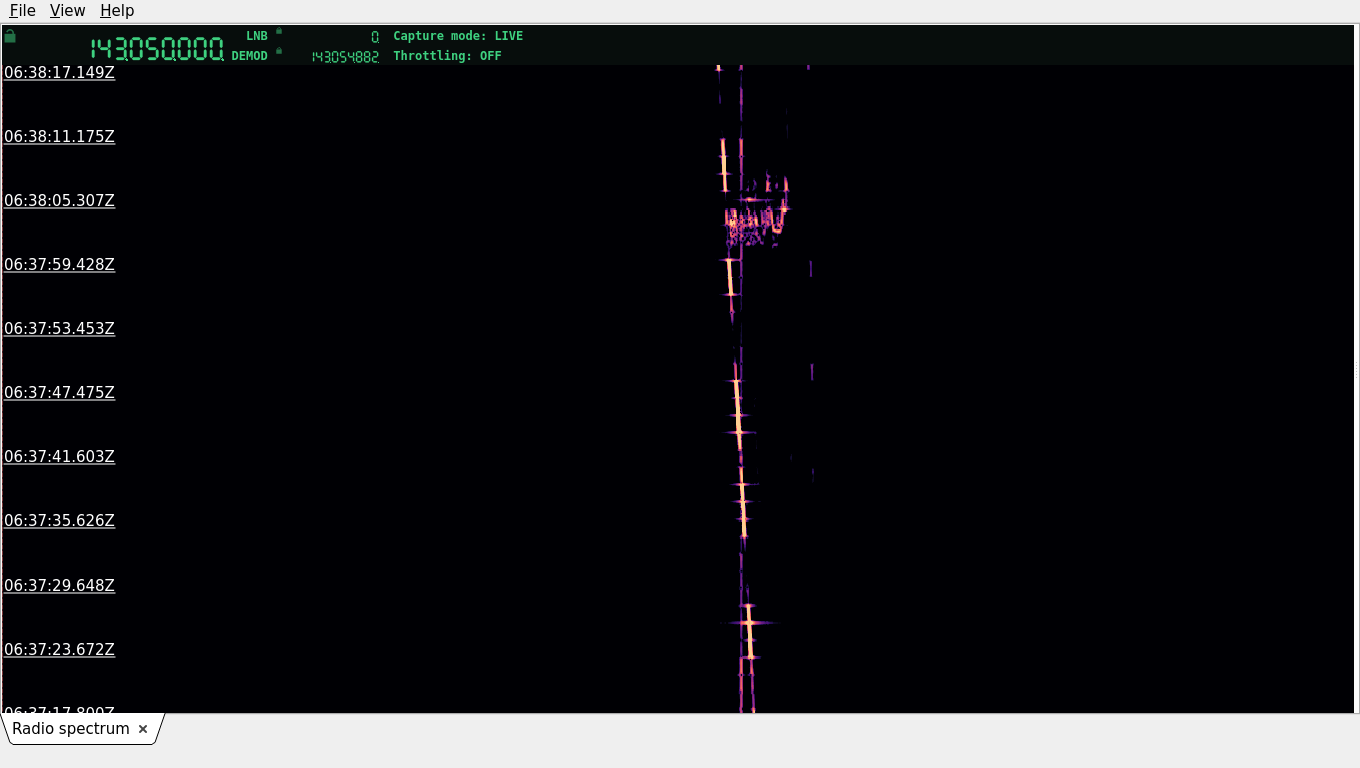Select the 06:38:17.149Z timestamp
The image size is (1360, 768).
pos(59,73)
